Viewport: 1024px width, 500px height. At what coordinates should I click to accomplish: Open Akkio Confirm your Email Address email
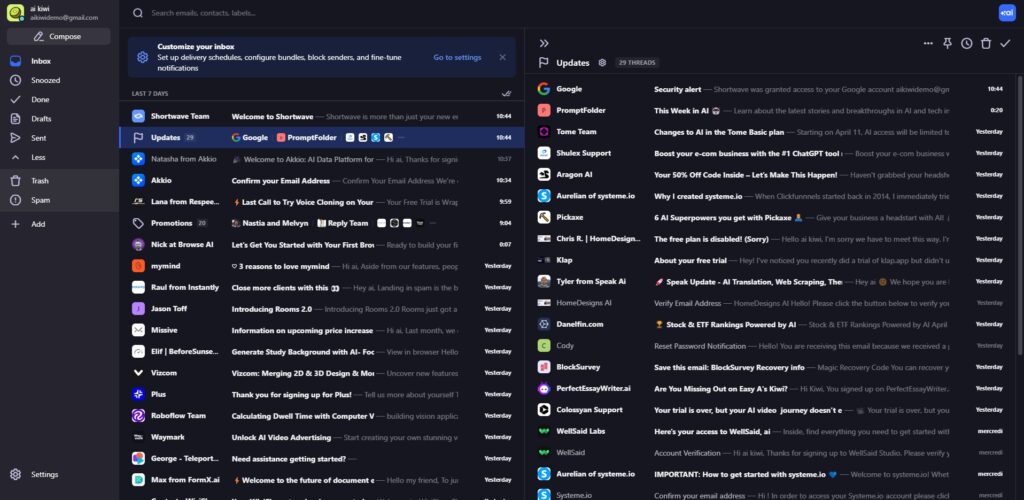[x=321, y=180]
